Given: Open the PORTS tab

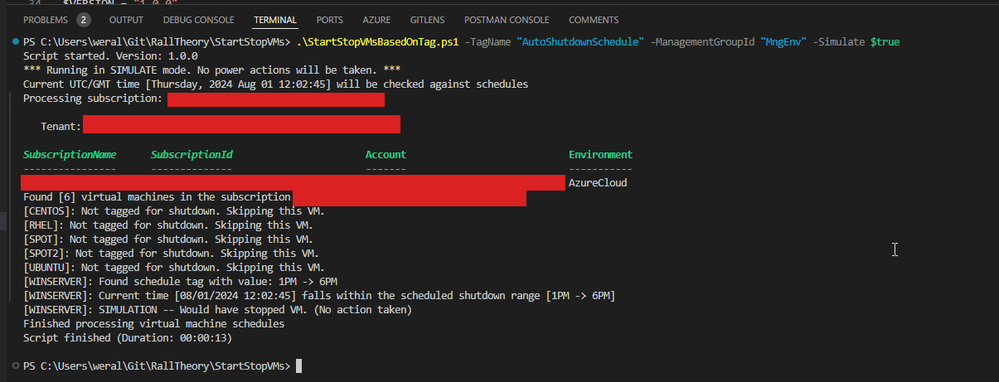Looking at the screenshot, I should click(x=329, y=20).
